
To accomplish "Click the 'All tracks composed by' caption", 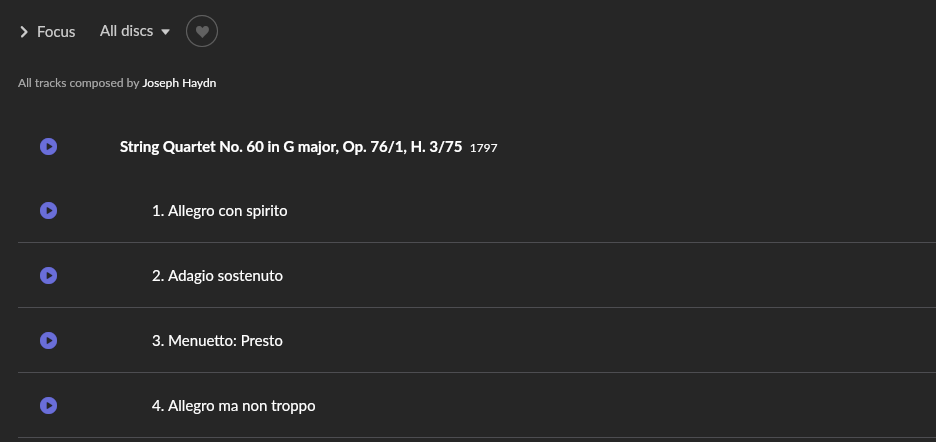I will [x=79, y=83].
